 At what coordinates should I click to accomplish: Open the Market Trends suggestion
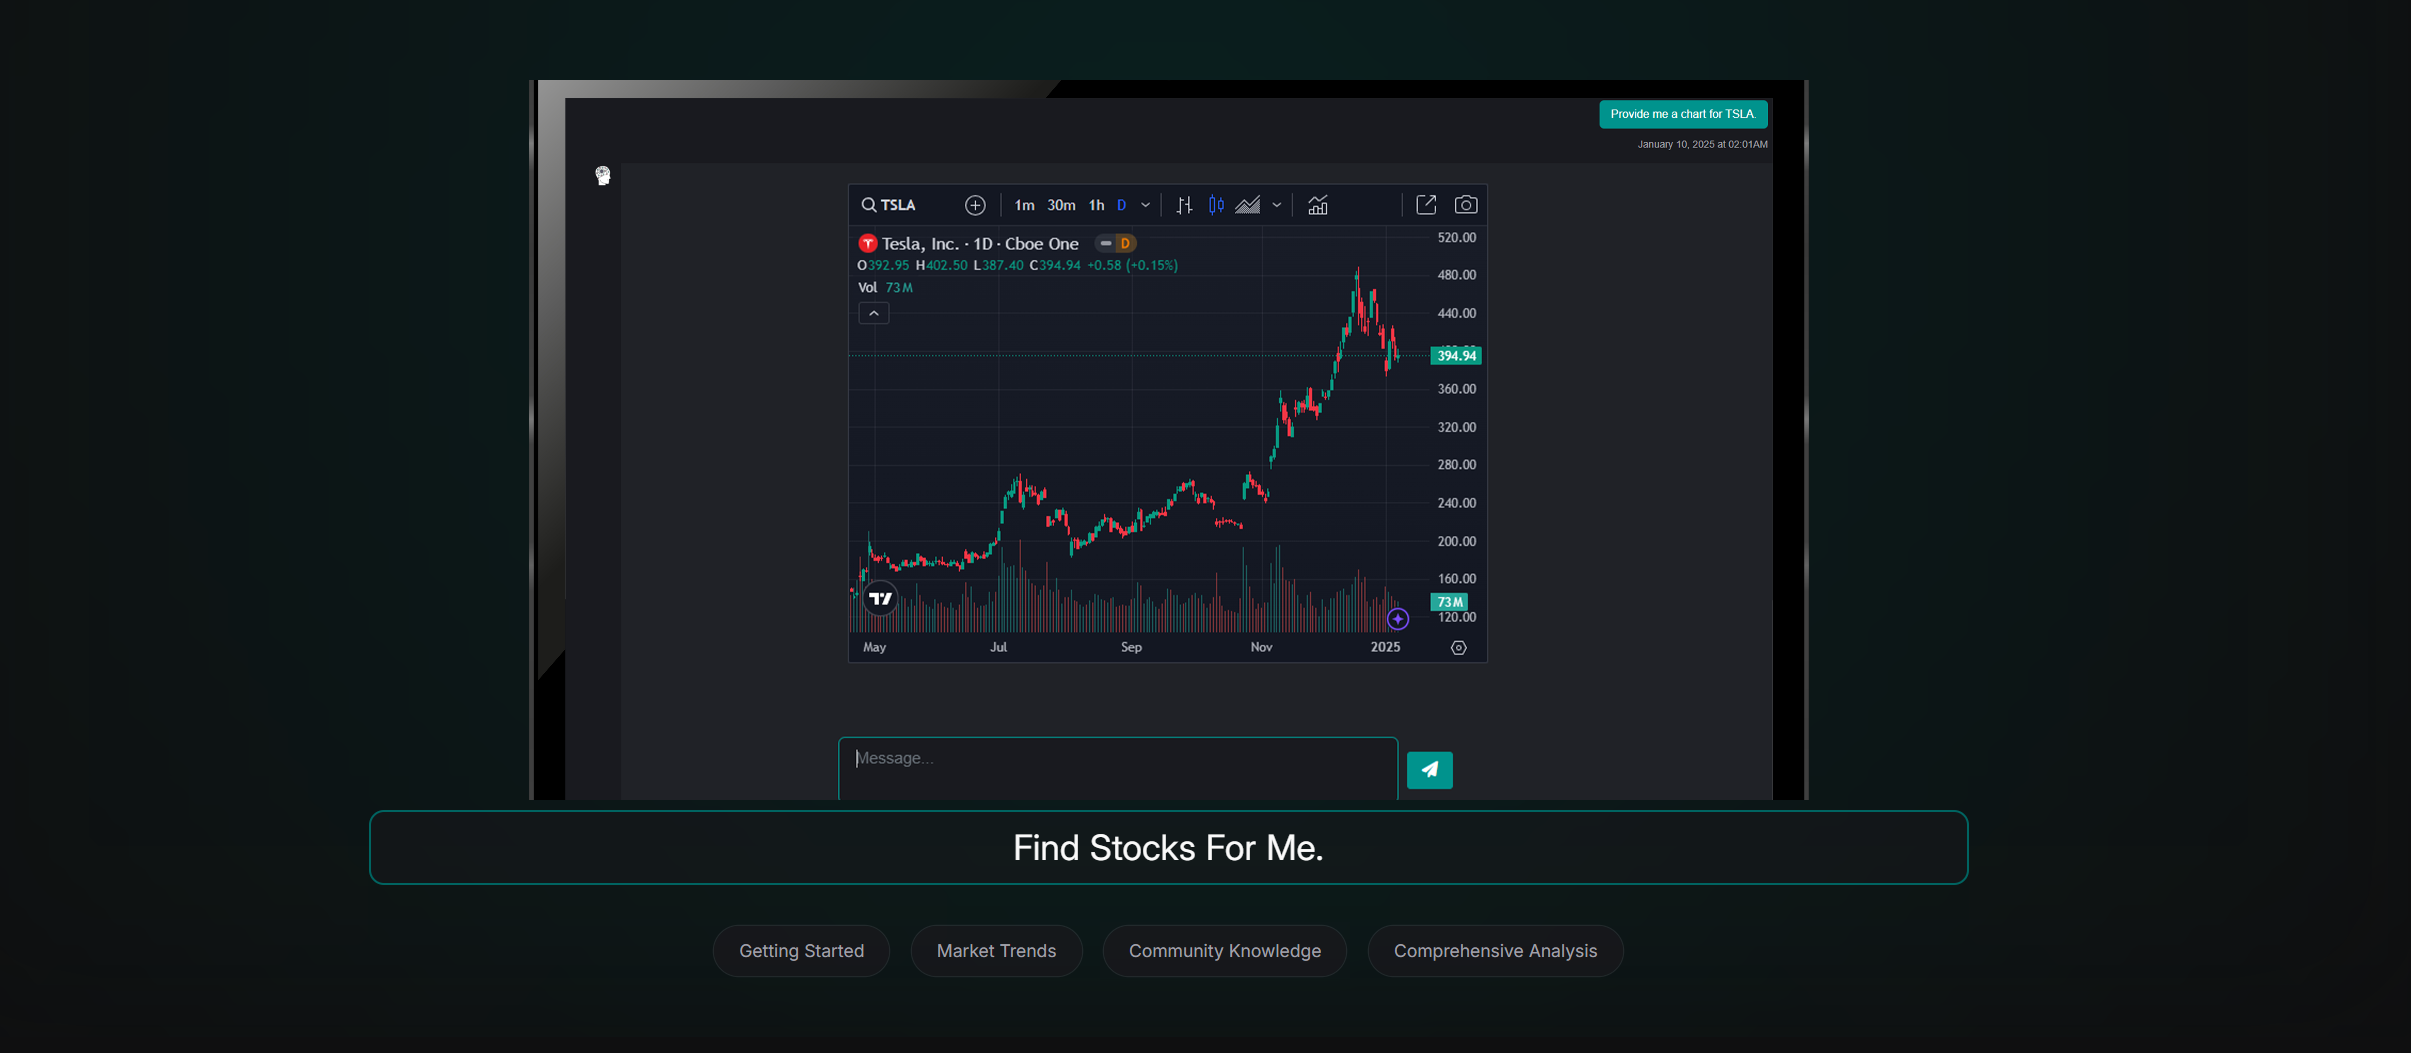click(995, 950)
